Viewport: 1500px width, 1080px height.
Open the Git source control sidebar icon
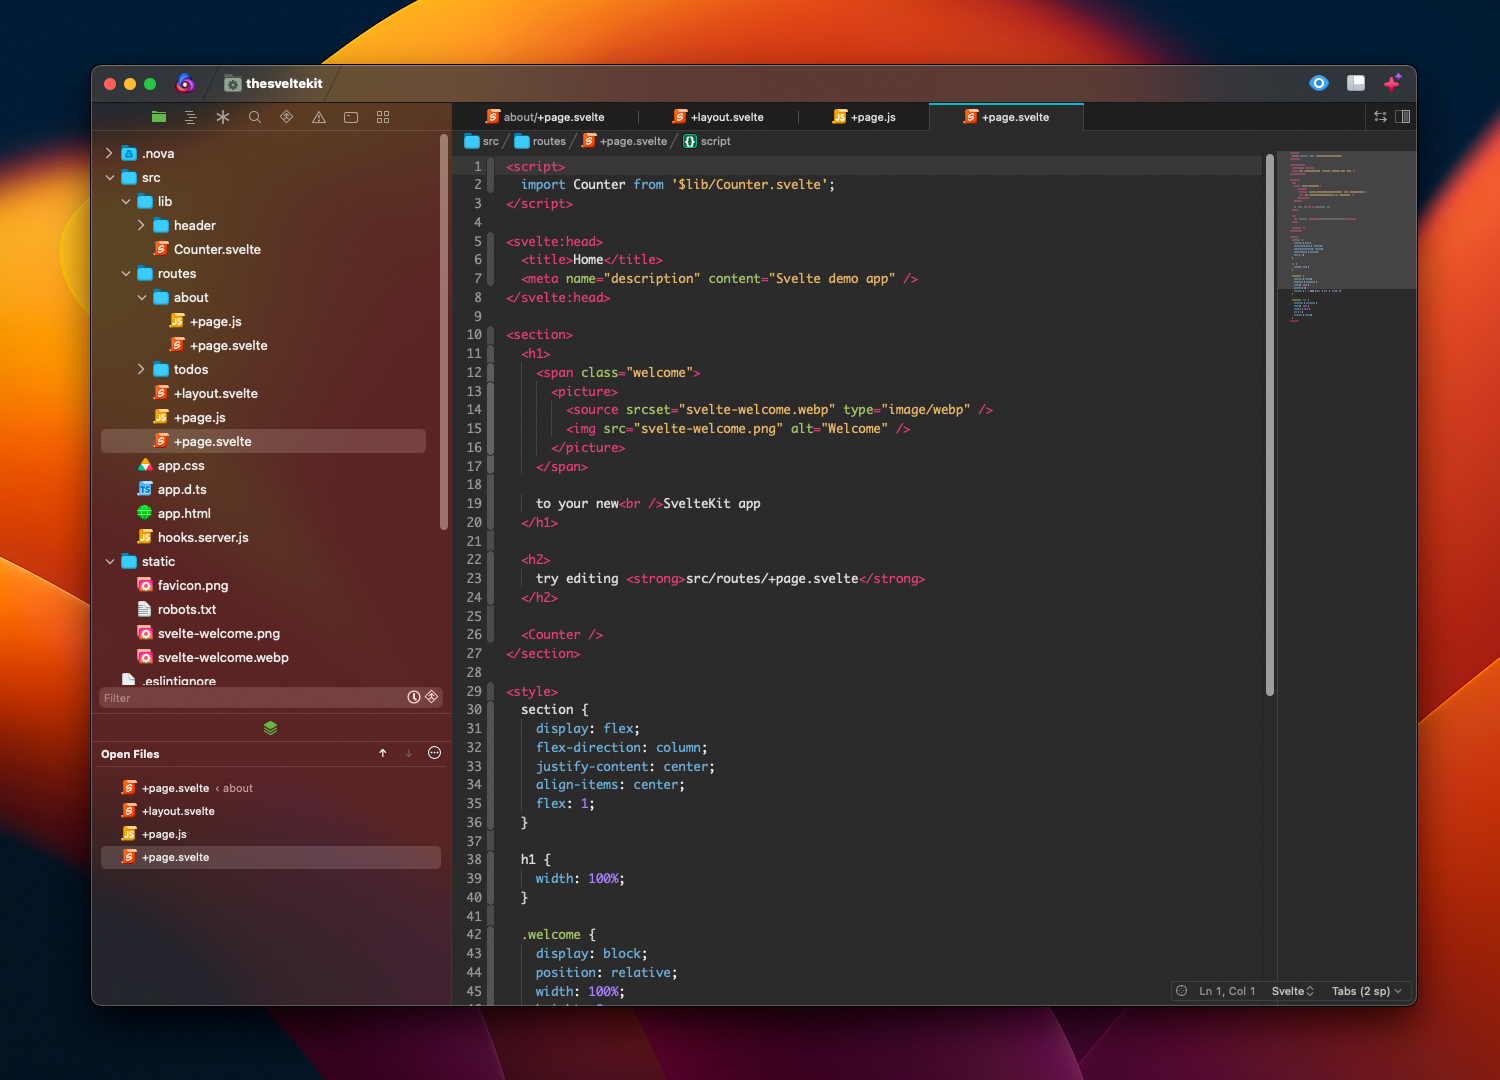pos(287,117)
